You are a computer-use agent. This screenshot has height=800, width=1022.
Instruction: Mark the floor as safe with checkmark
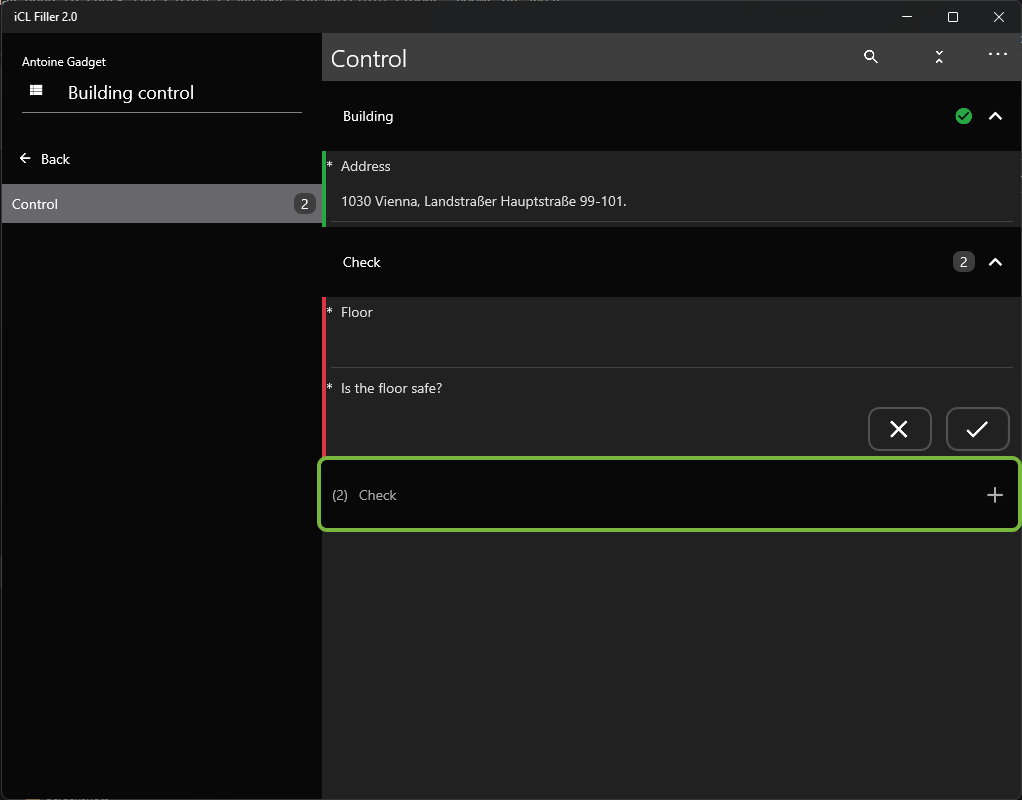977,429
